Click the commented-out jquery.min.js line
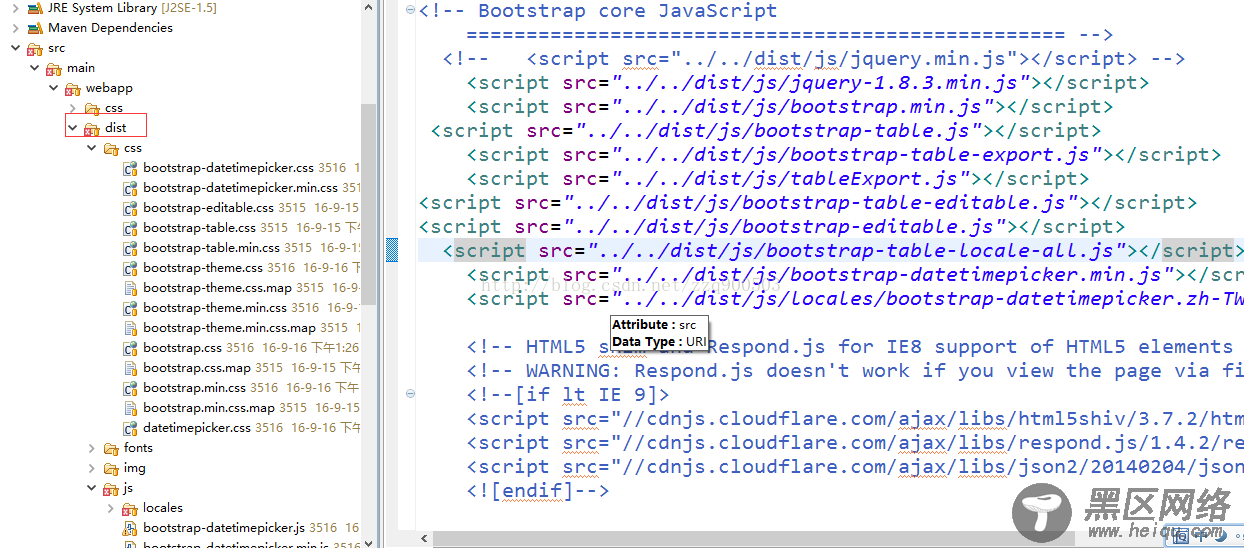The width and height of the screenshot is (1244, 548). (x=813, y=59)
